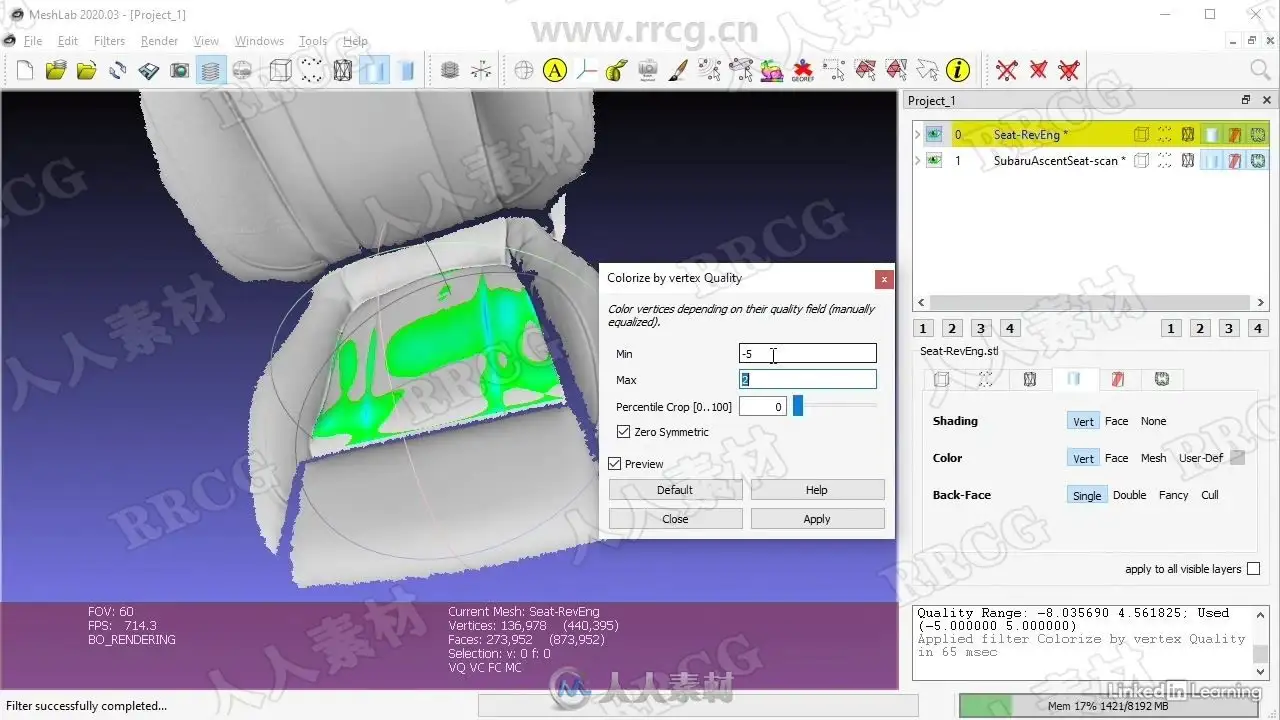Start the Align tool (yellow A icon)
This screenshot has width=1280, height=720.
pyautogui.click(x=555, y=70)
